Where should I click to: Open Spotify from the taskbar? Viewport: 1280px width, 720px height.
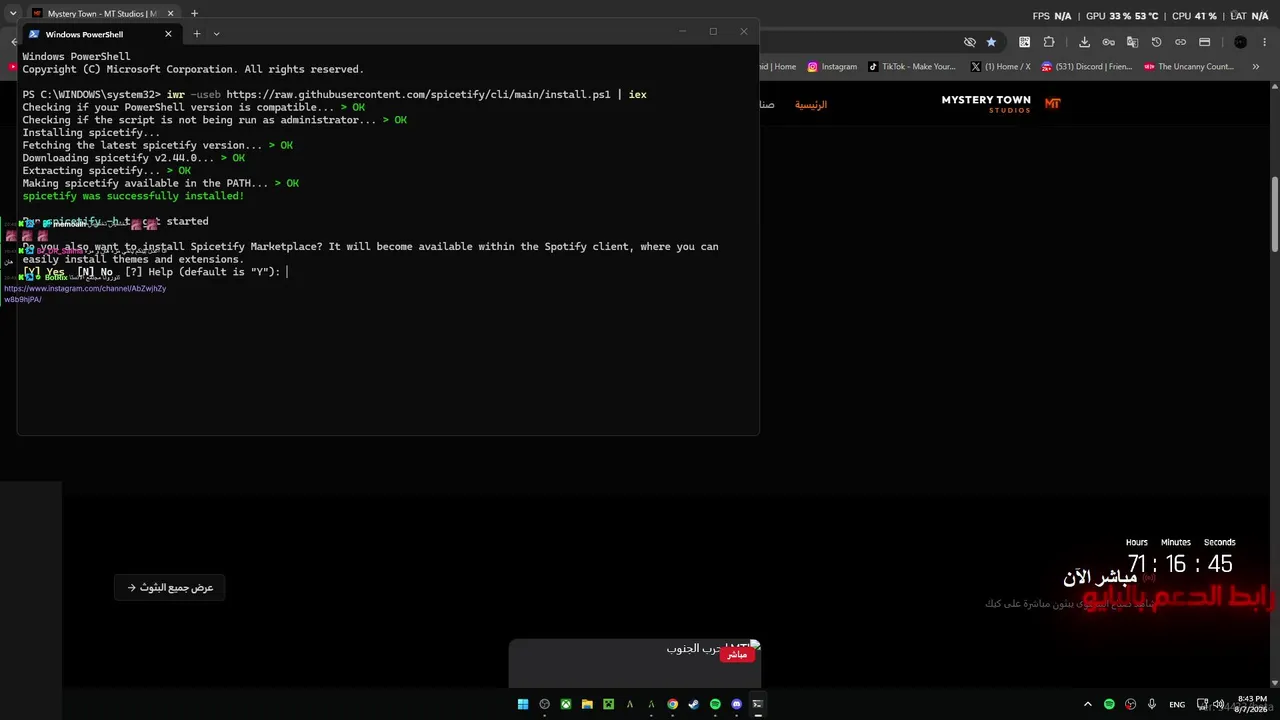point(715,704)
